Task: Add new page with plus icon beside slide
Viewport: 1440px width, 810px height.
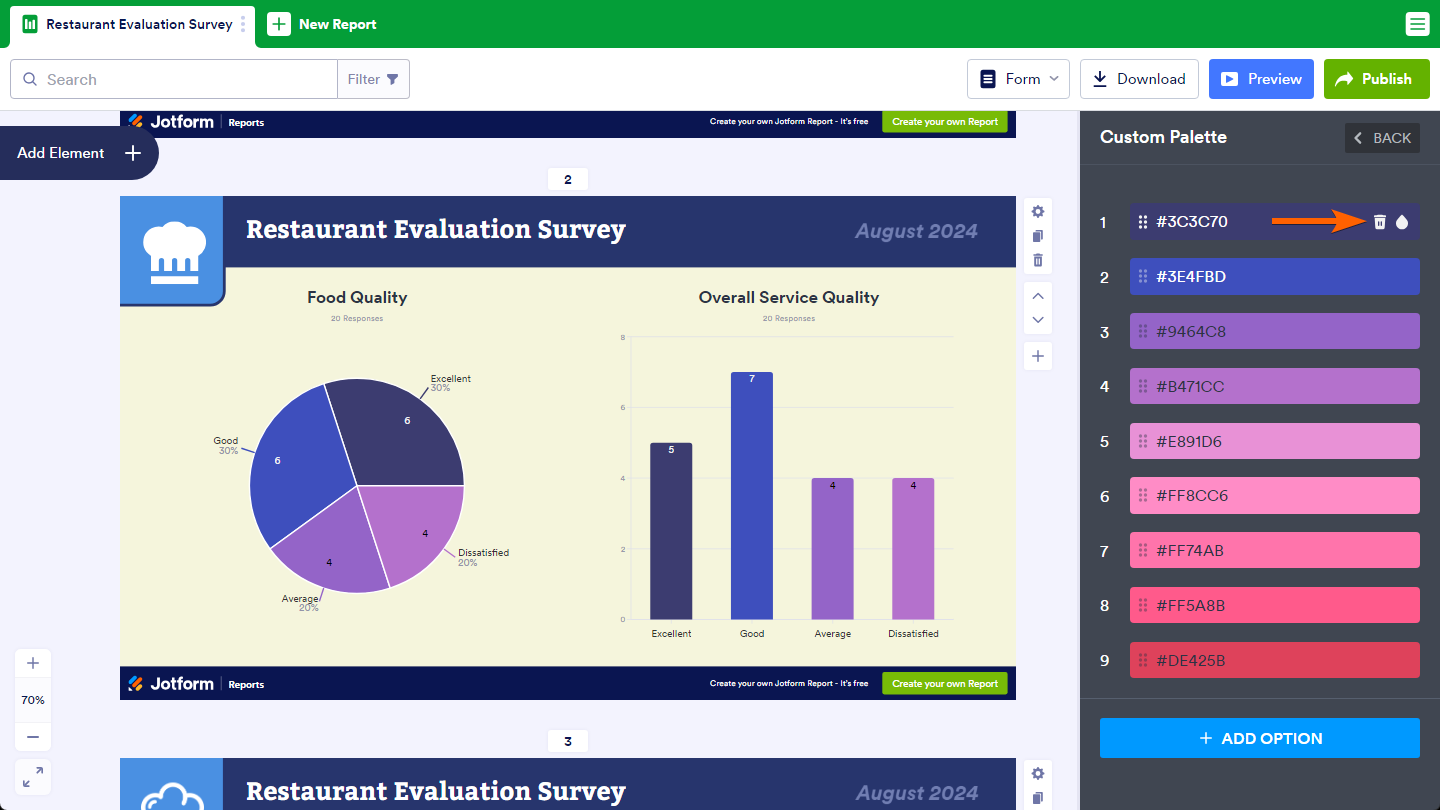Action: coord(1038,356)
